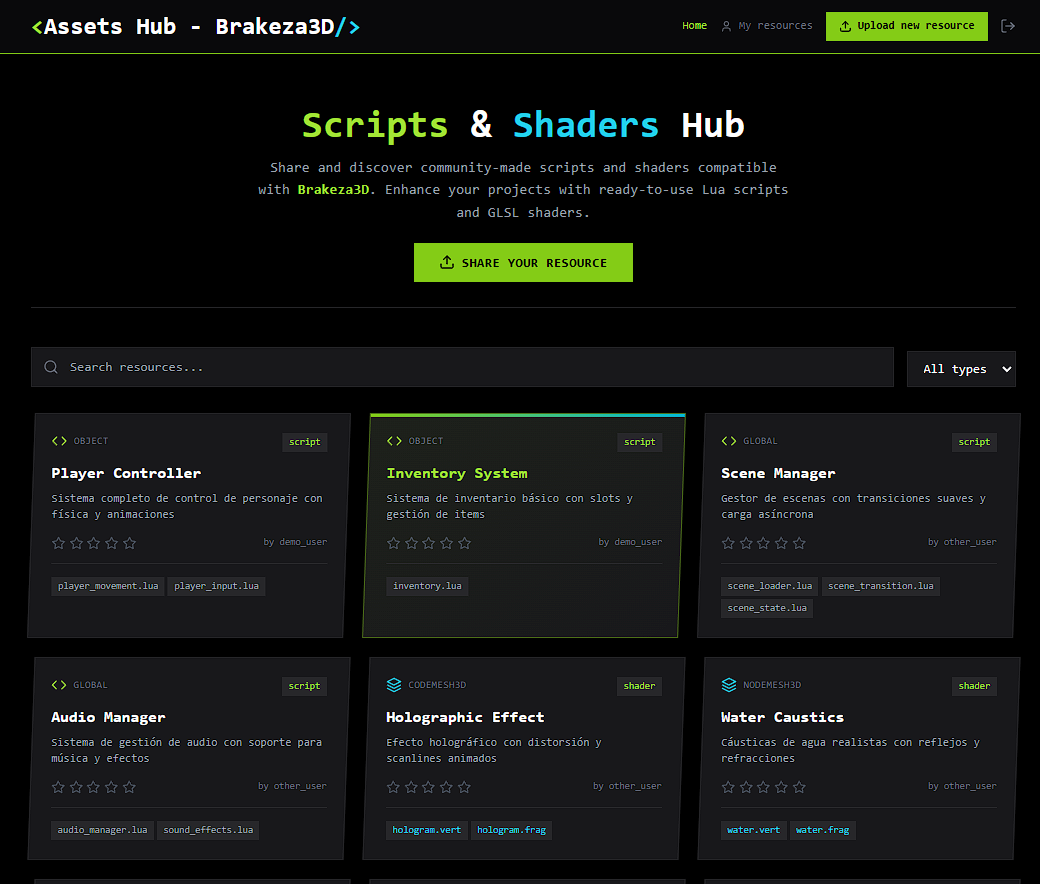Open the All types filter dropdown
1040x884 pixels.
(x=960, y=369)
